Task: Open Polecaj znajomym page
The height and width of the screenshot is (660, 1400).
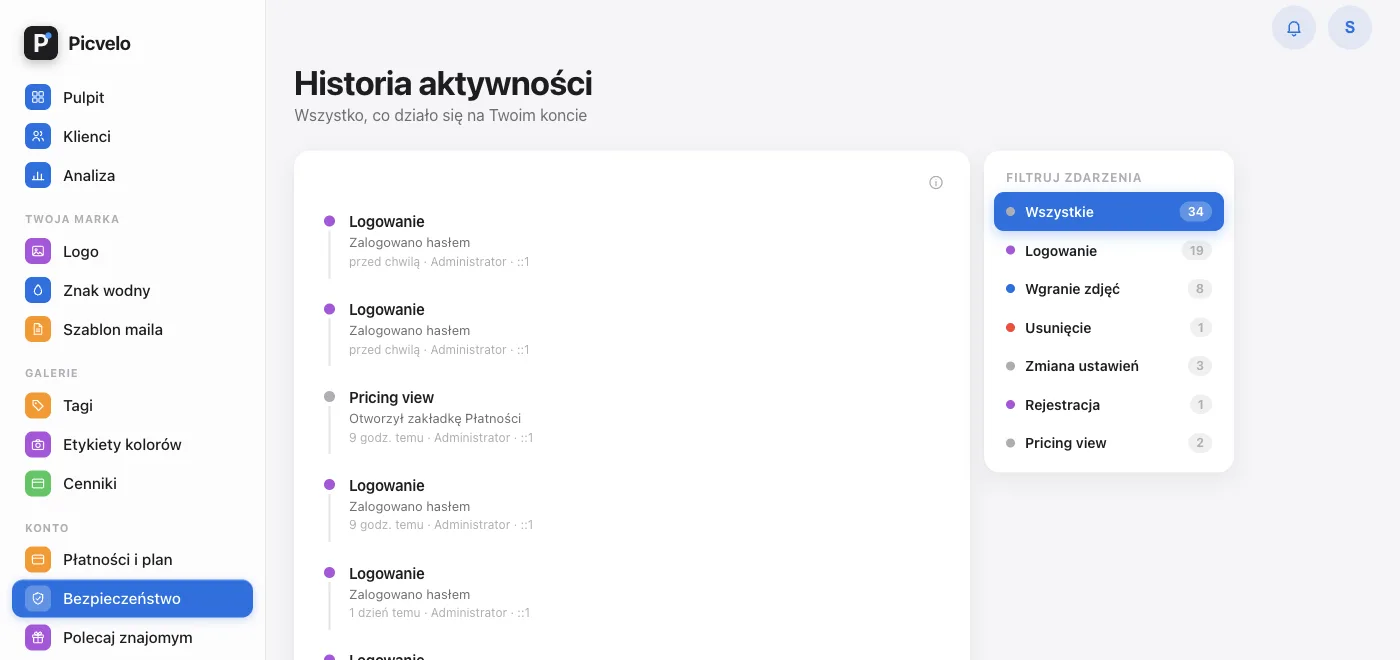Action: click(x=132, y=637)
